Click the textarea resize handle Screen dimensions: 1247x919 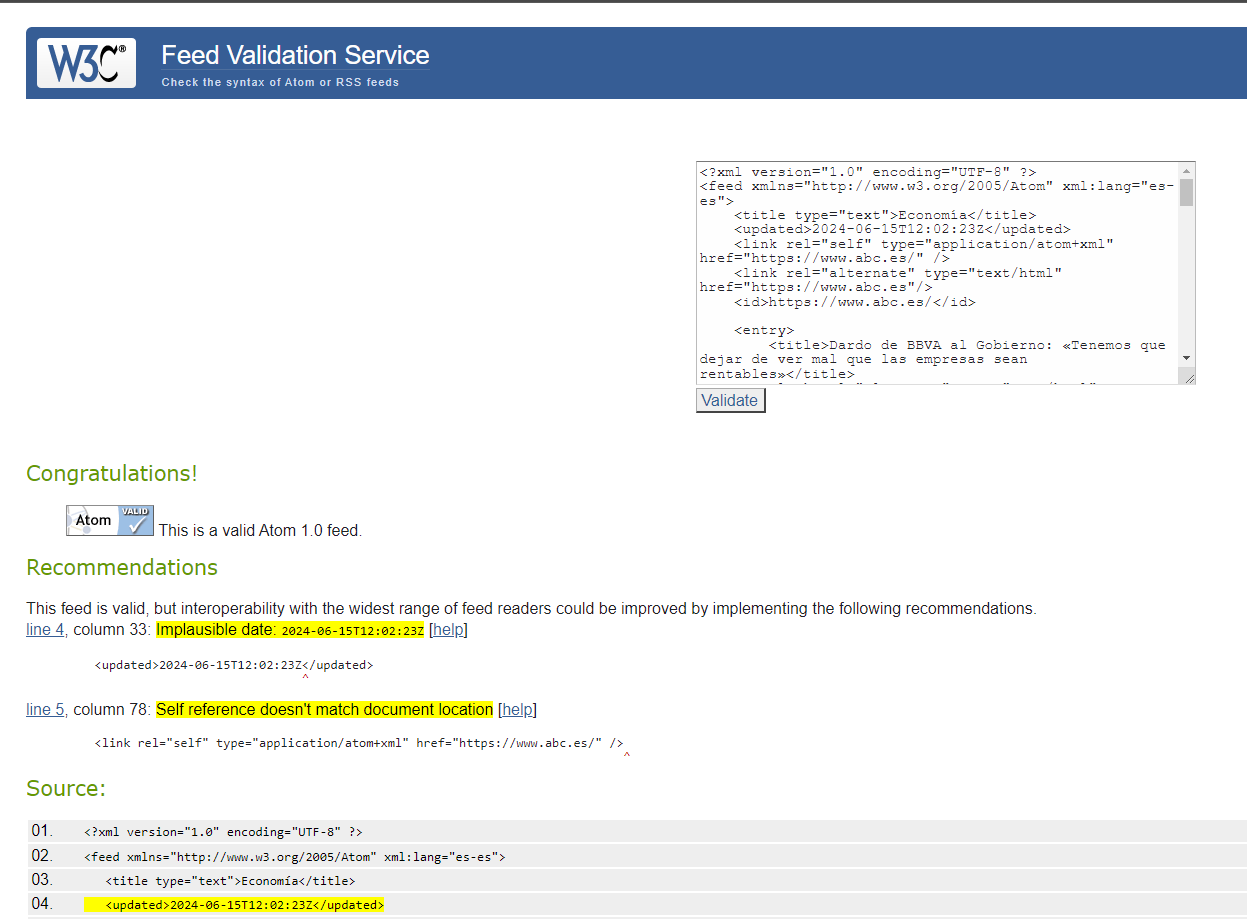tap(1188, 377)
